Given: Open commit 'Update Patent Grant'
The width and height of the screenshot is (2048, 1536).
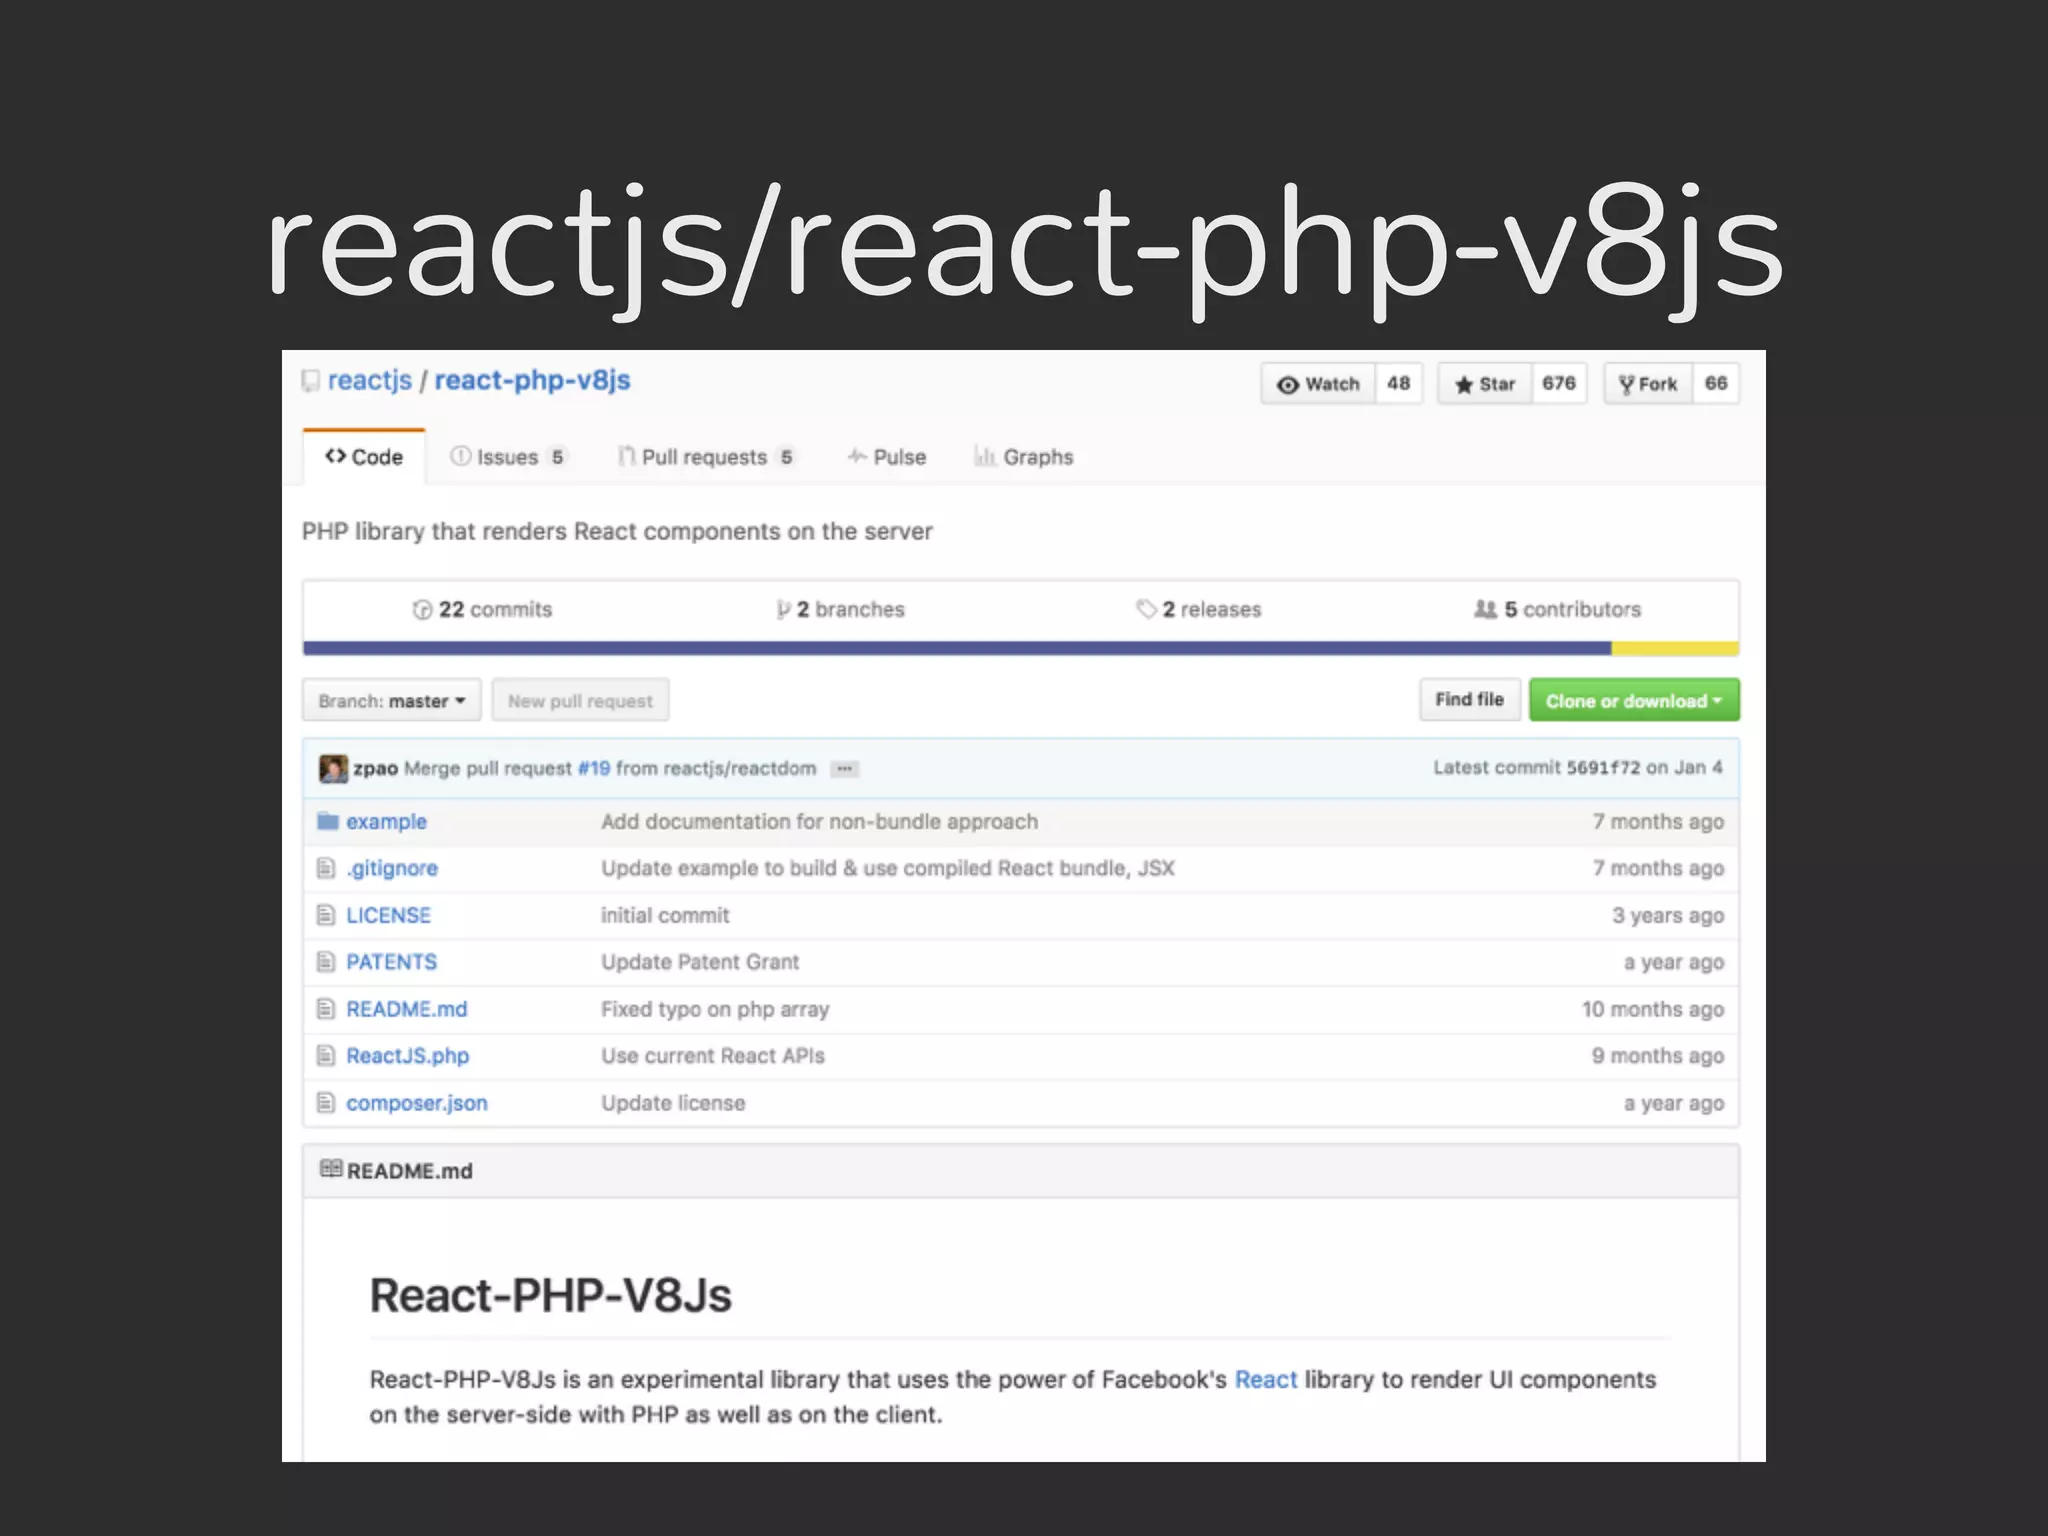Looking at the screenshot, I should coord(700,962).
